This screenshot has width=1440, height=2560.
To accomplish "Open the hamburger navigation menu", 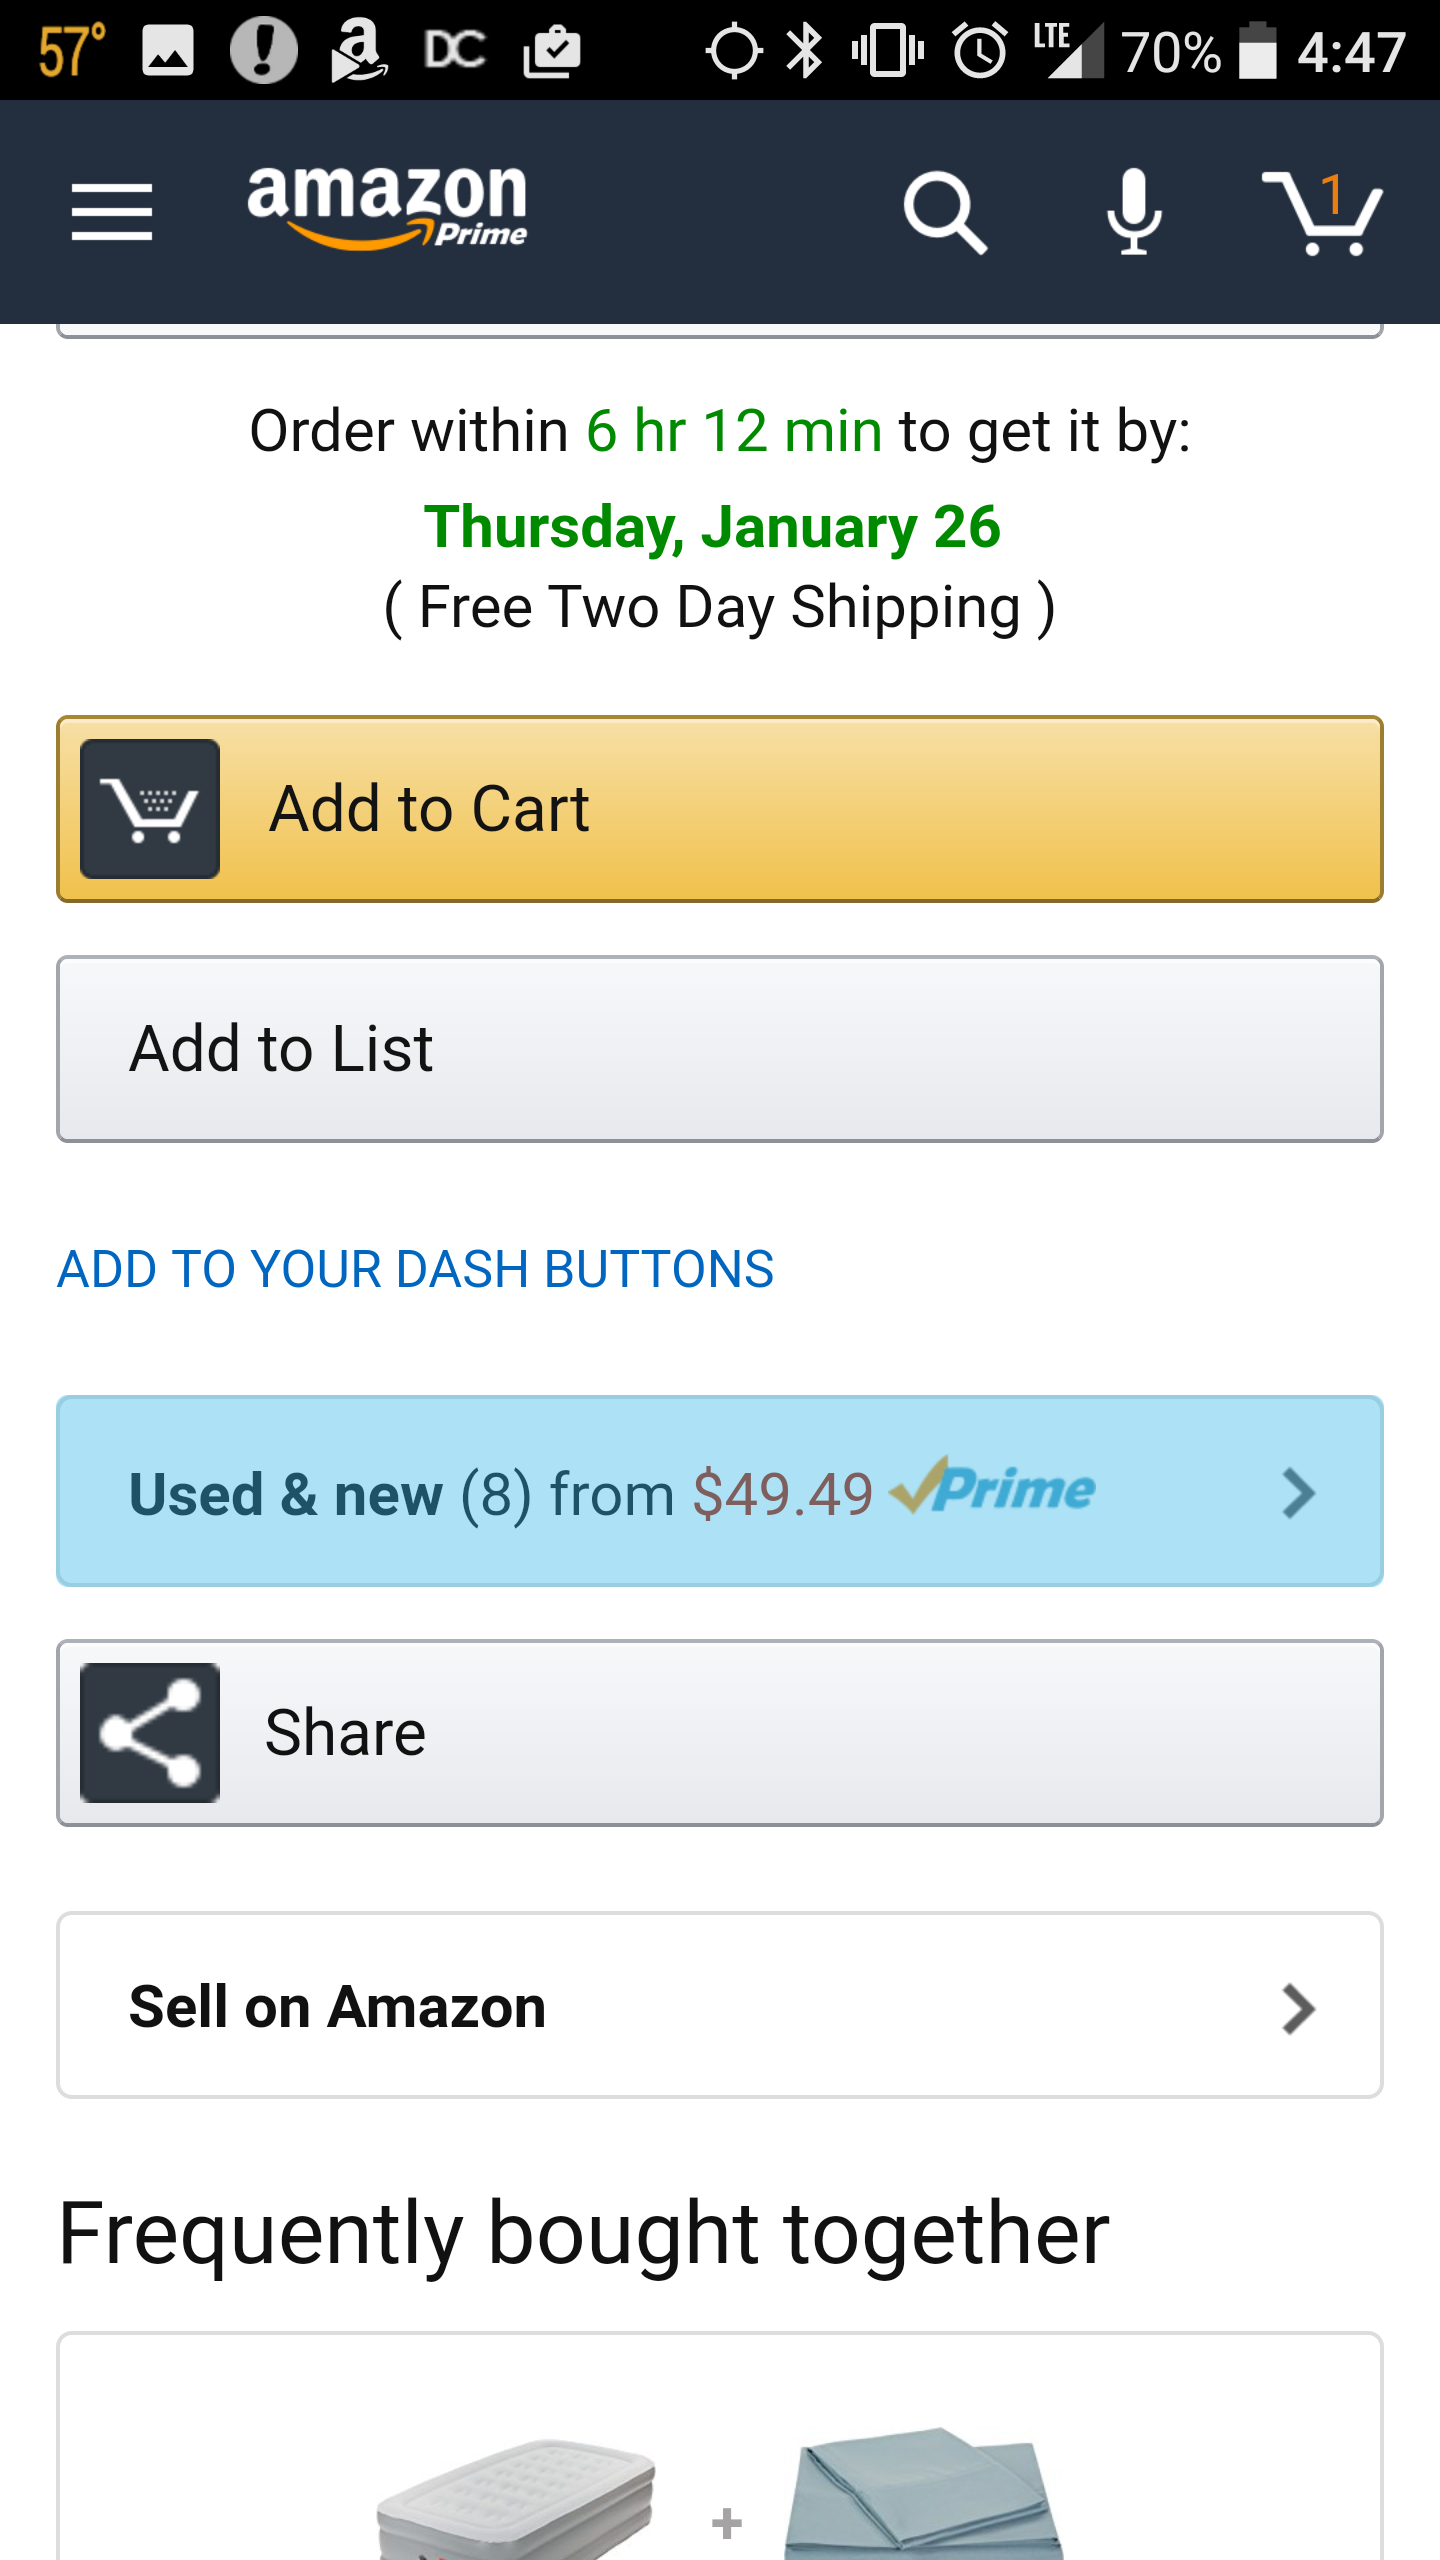I will click(x=112, y=212).
